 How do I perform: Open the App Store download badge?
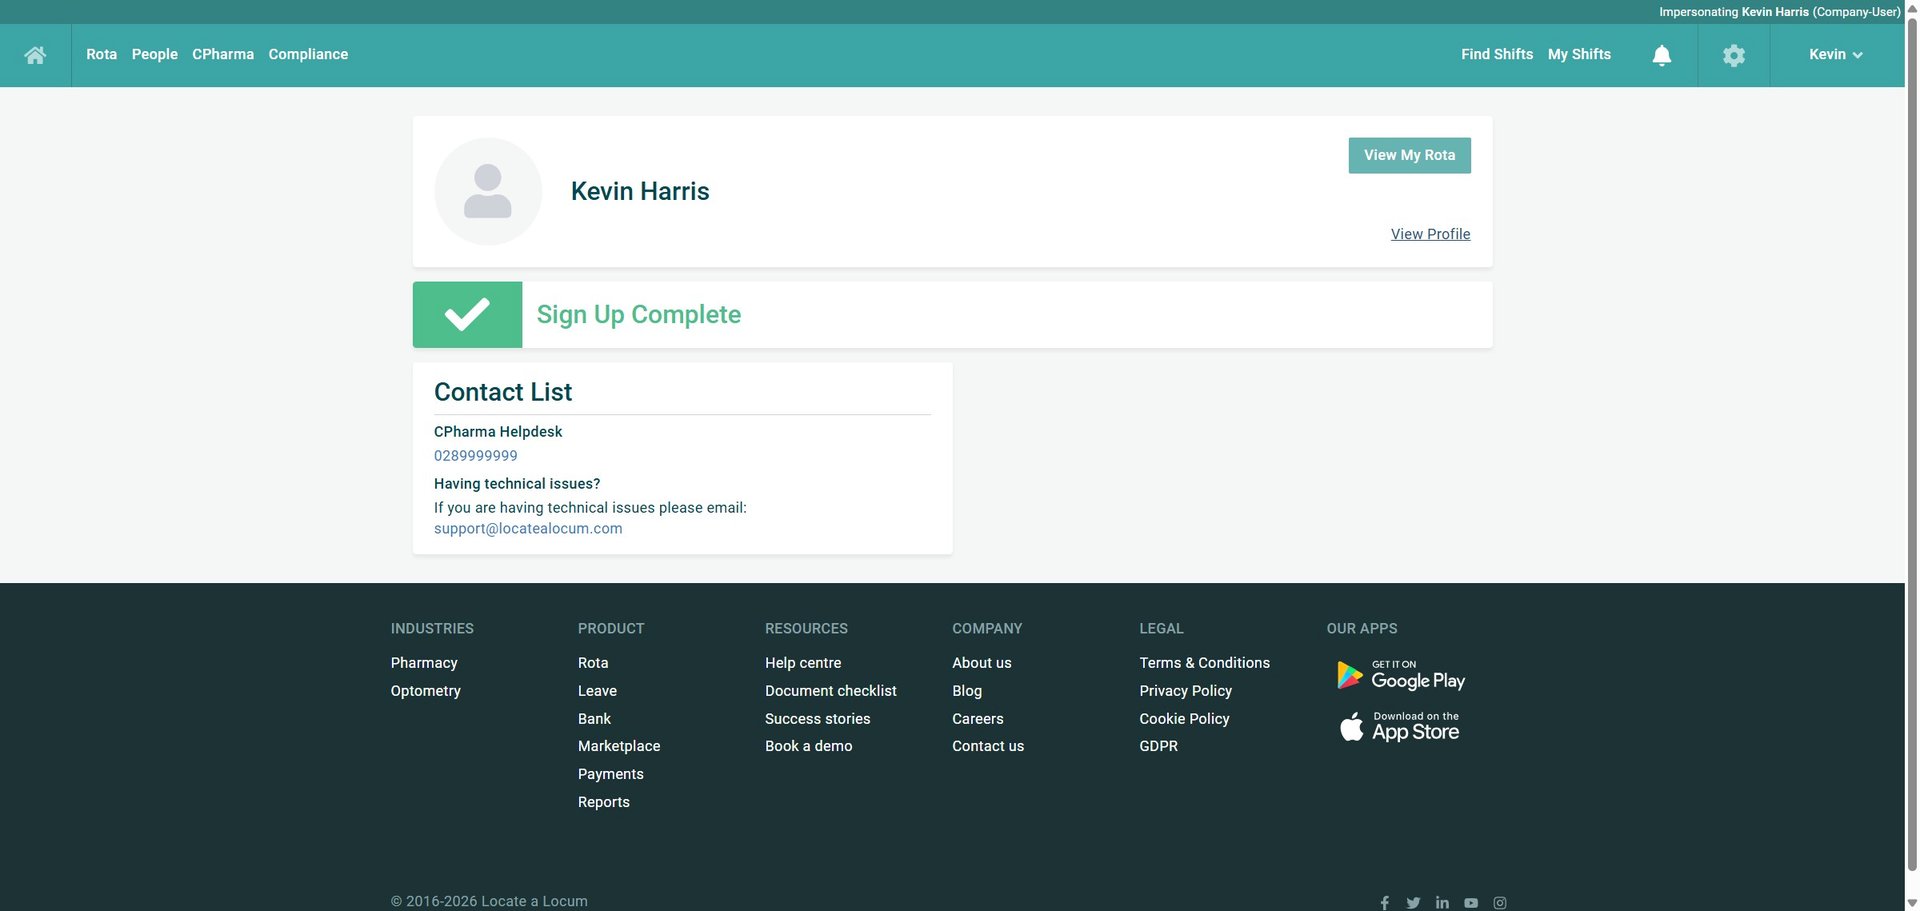(1400, 727)
